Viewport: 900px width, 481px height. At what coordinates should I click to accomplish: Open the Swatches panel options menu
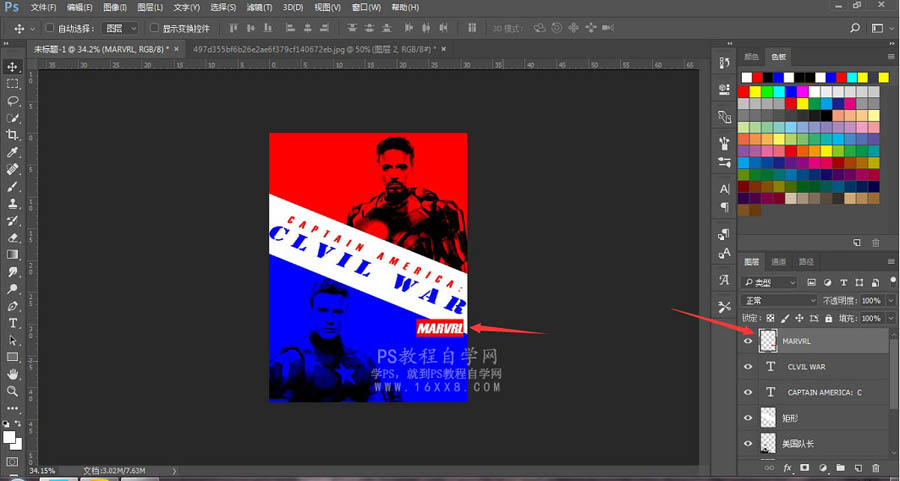pos(891,57)
